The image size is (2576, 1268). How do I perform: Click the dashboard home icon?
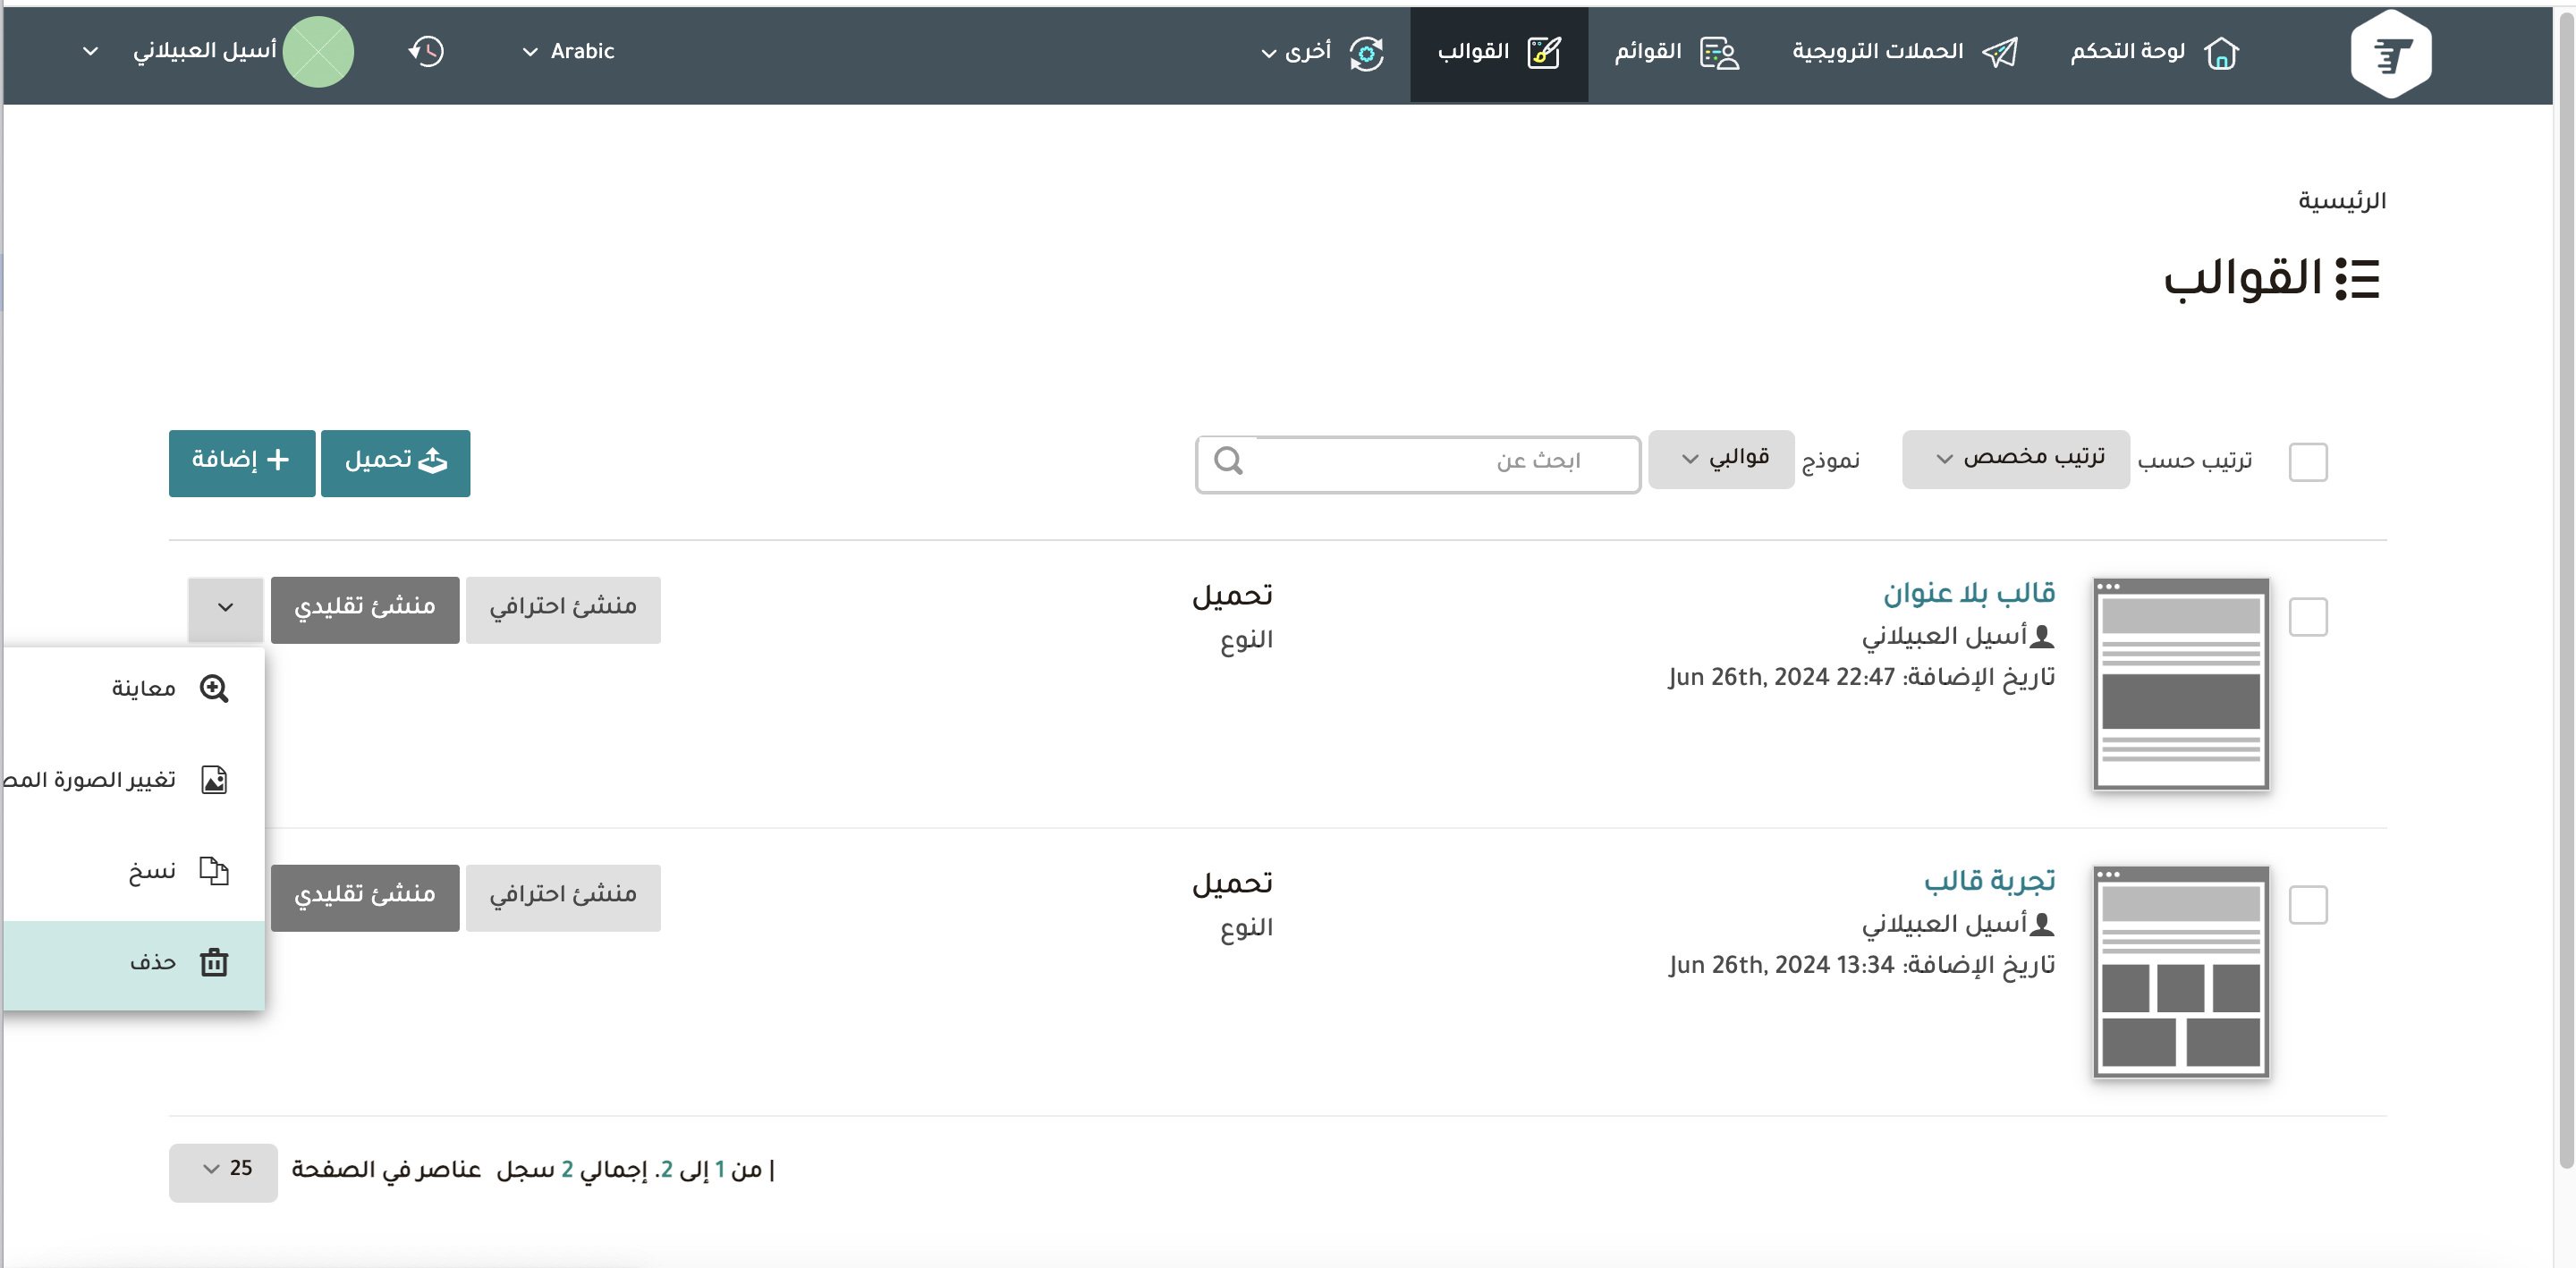click(x=2221, y=53)
